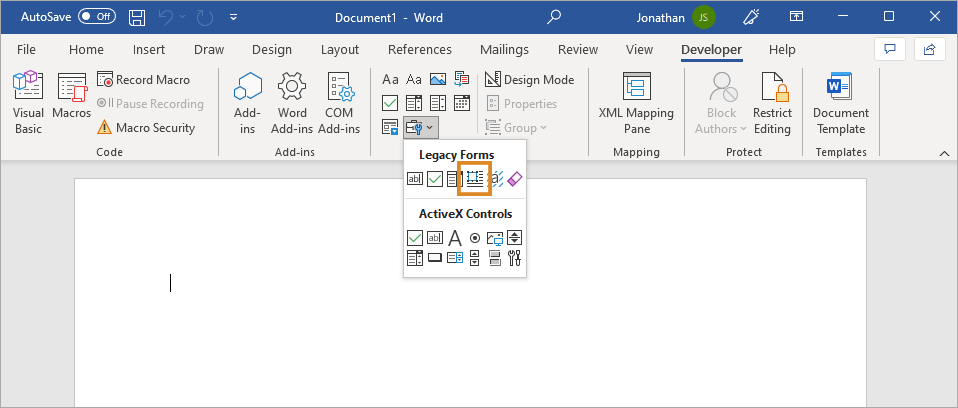
Task: Open the Visual Basic editor
Action: coord(28,103)
